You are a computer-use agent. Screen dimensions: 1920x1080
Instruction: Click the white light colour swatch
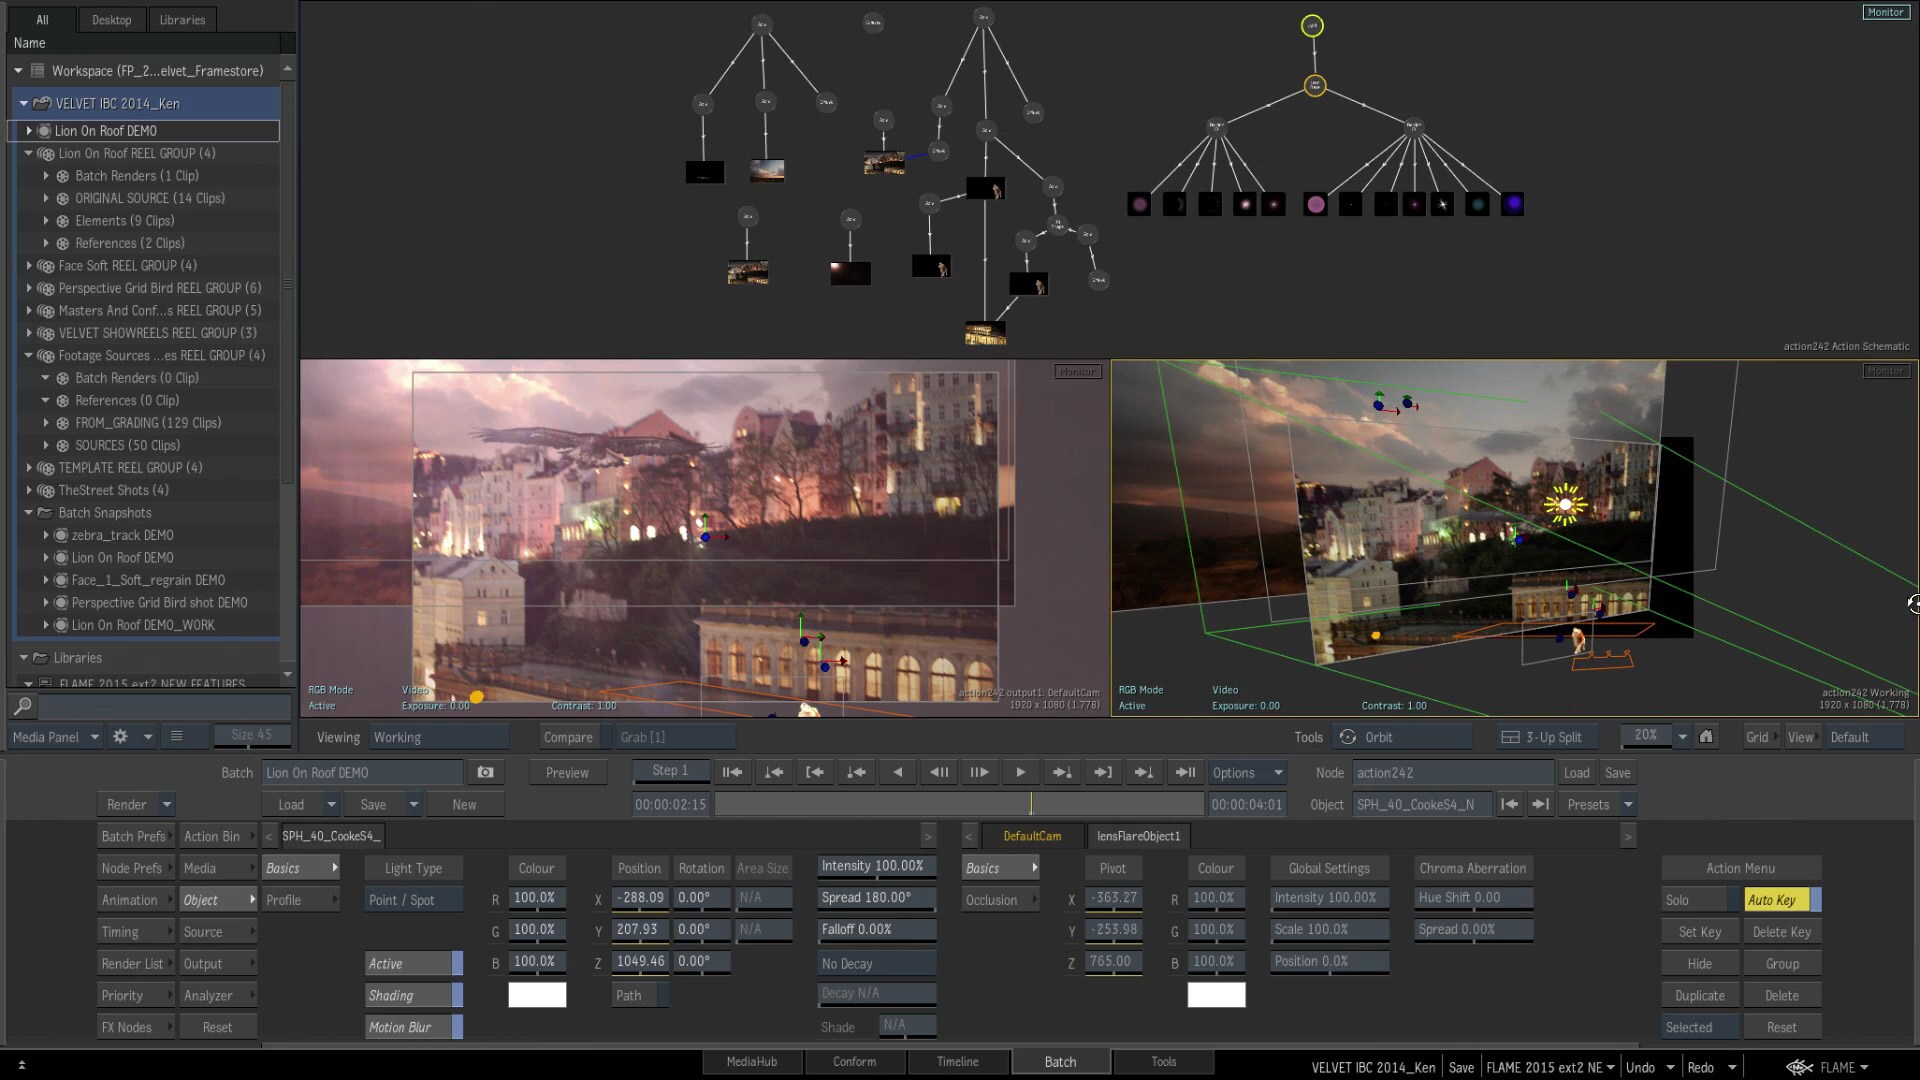tap(537, 995)
